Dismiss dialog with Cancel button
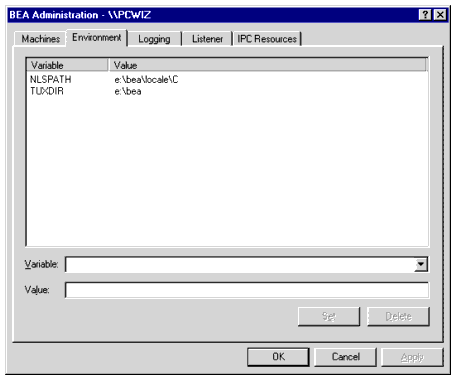The image size is (456, 389). tap(346, 357)
